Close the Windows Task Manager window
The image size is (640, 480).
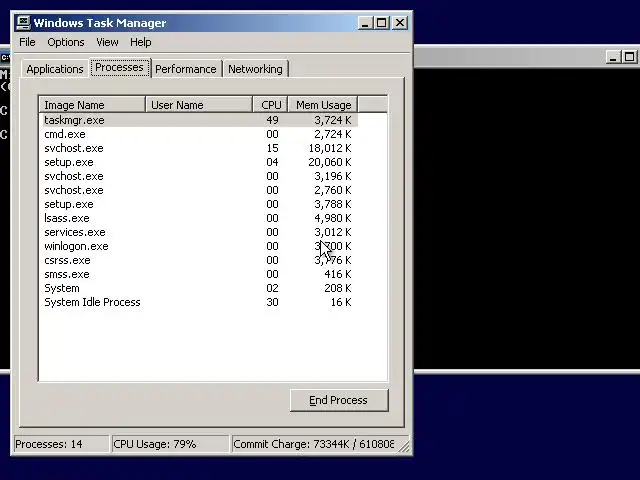point(400,23)
